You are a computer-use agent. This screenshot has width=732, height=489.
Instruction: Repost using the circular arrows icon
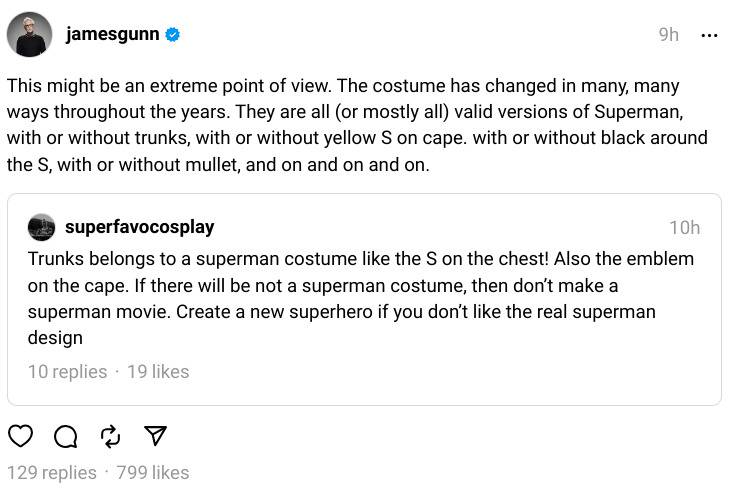click(110, 436)
